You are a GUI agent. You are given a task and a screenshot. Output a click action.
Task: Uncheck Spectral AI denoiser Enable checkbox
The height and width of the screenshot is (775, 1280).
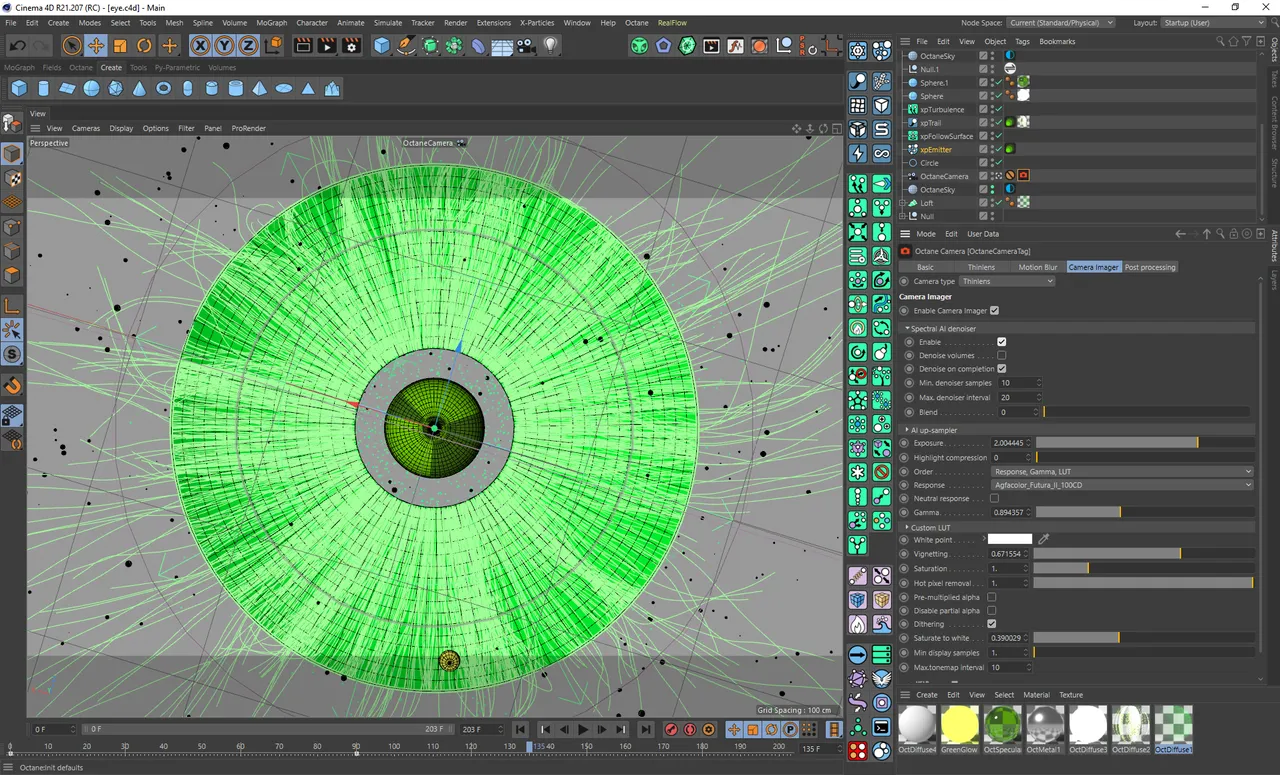(1002, 342)
